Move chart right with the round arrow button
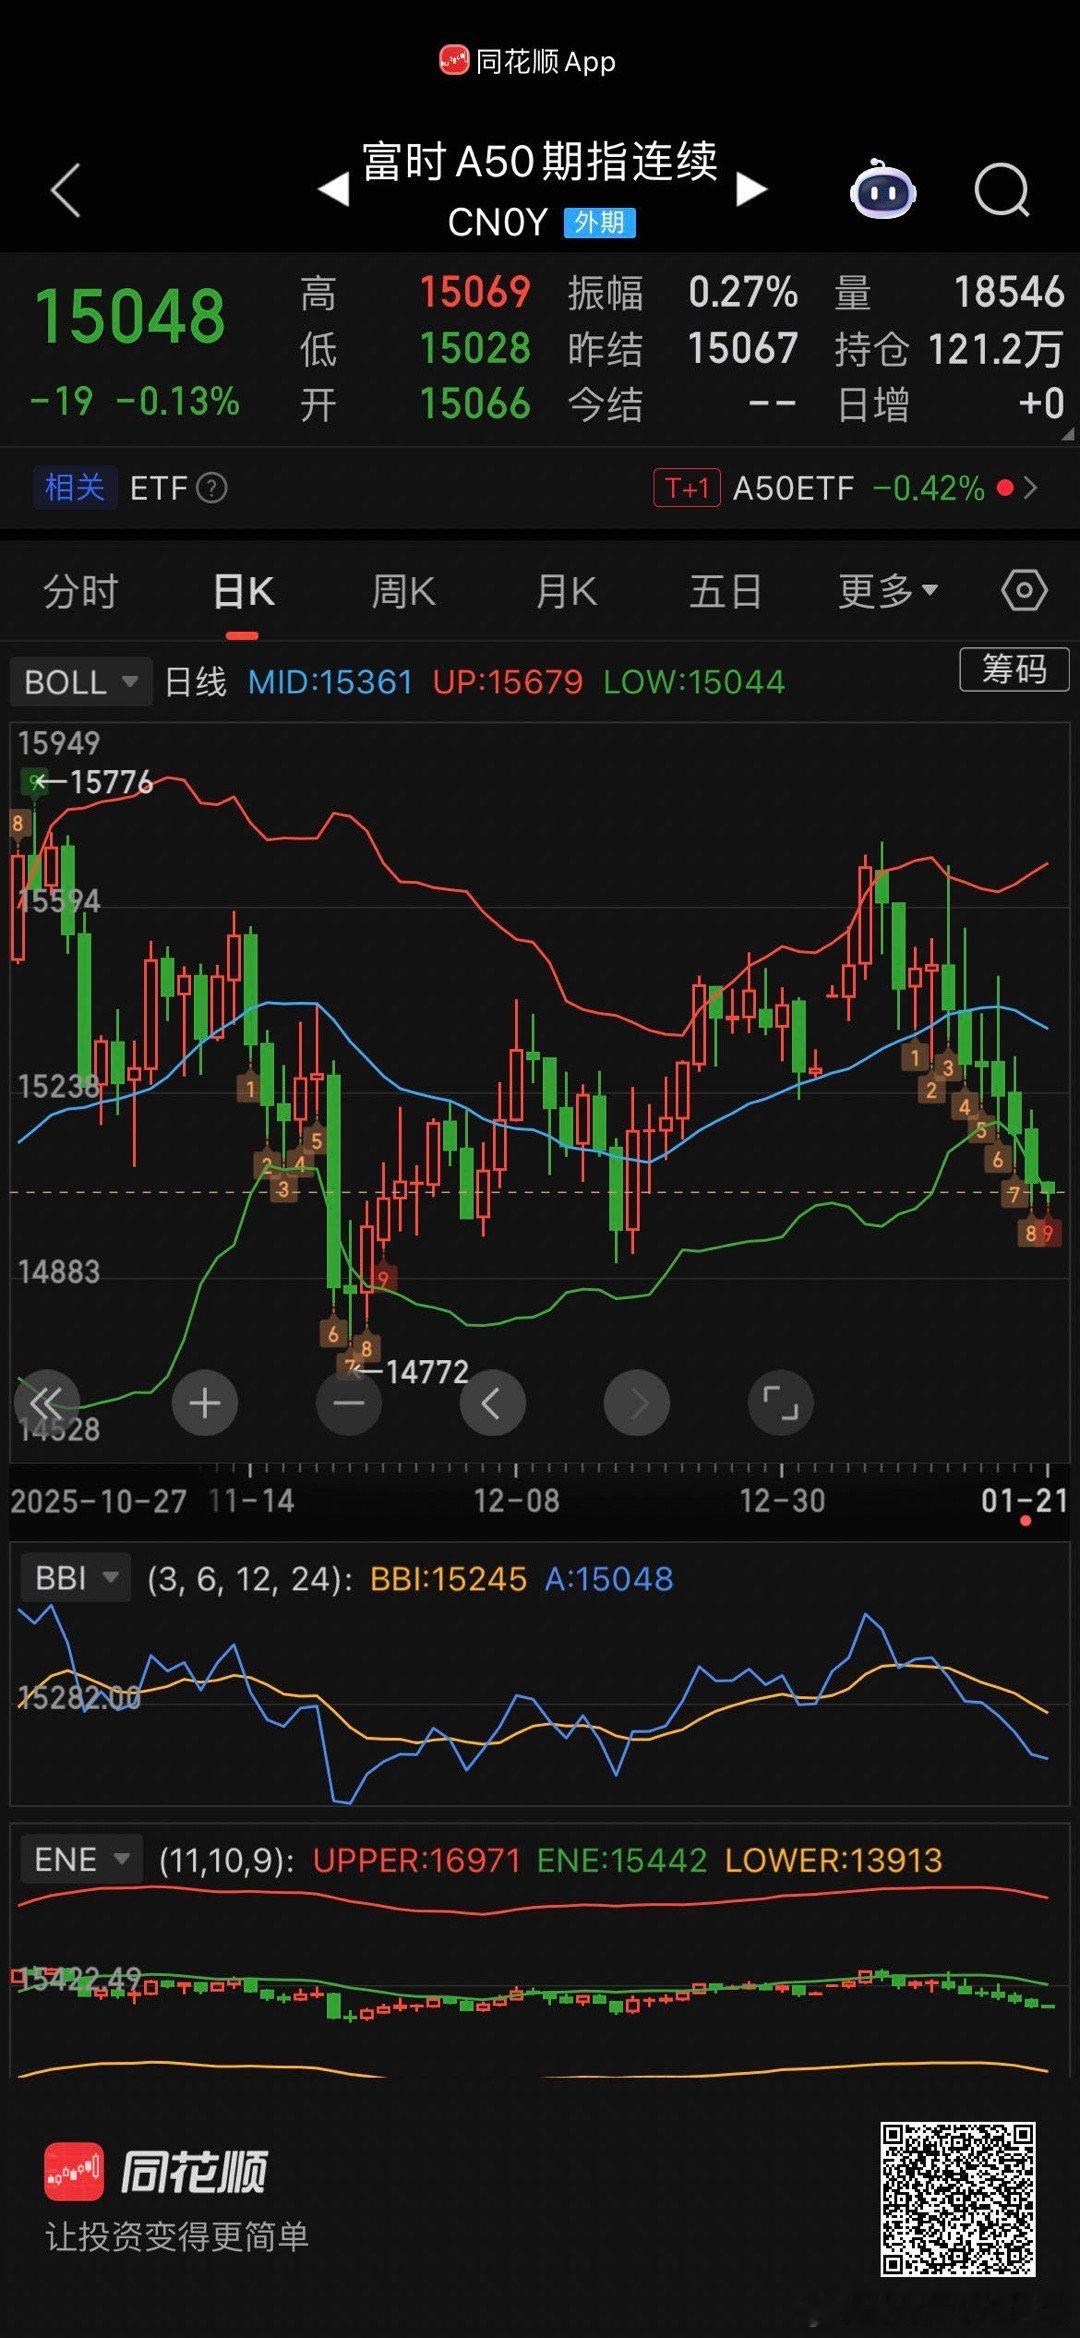This screenshot has width=1080, height=2338. click(x=637, y=1403)
